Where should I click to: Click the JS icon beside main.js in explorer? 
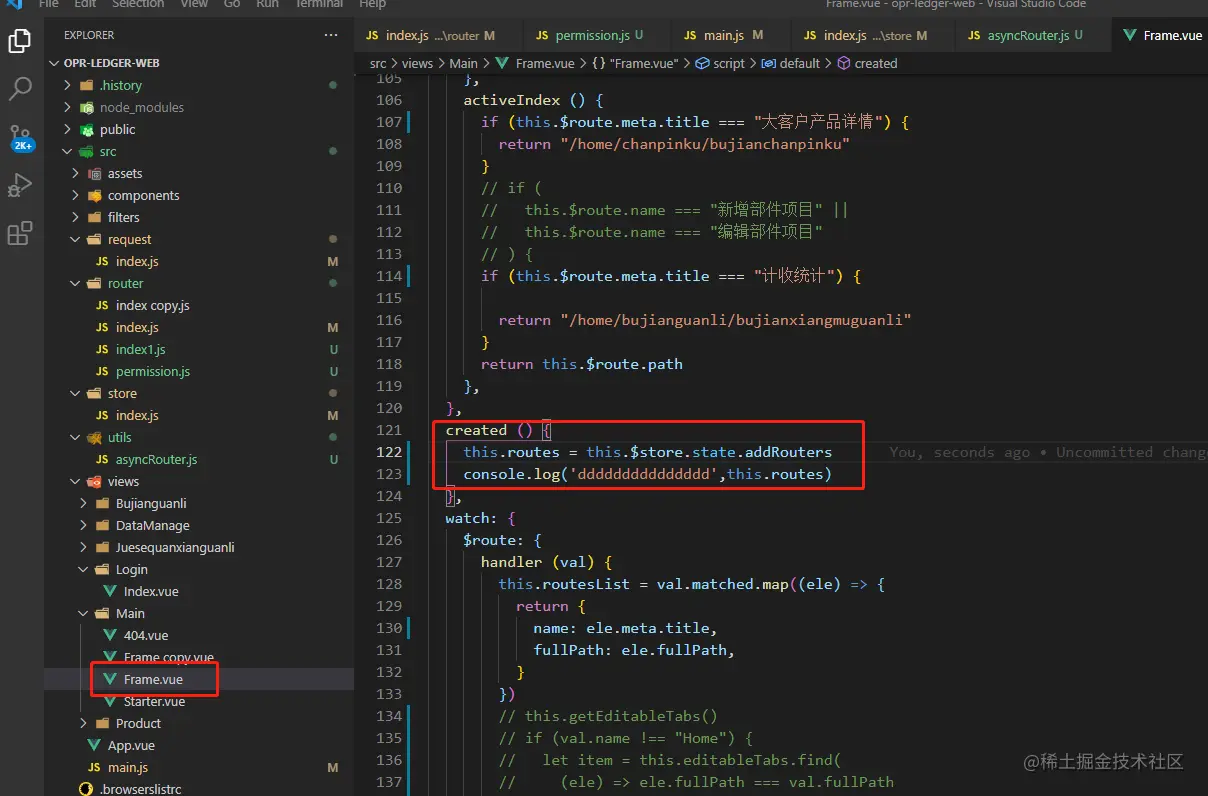click(x=94, y=767)
